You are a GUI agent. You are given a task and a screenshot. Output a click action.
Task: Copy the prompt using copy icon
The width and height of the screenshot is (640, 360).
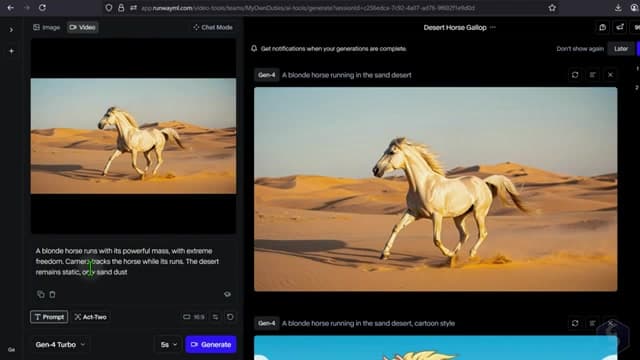[41, 294]
